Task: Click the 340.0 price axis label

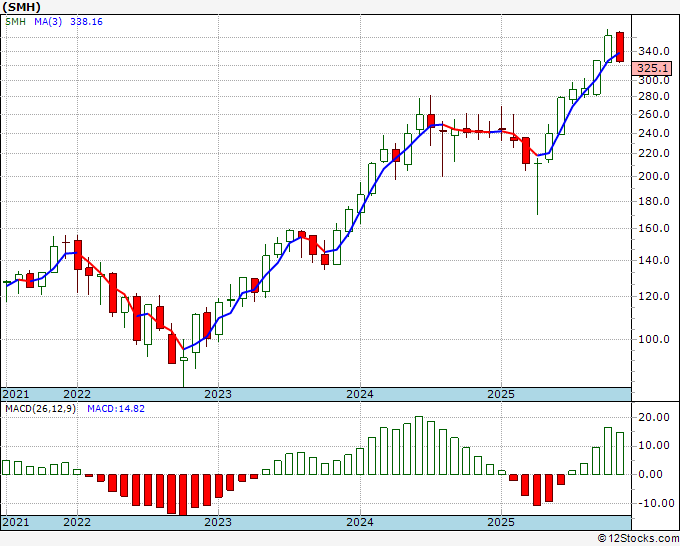Action: coord(654,51)
